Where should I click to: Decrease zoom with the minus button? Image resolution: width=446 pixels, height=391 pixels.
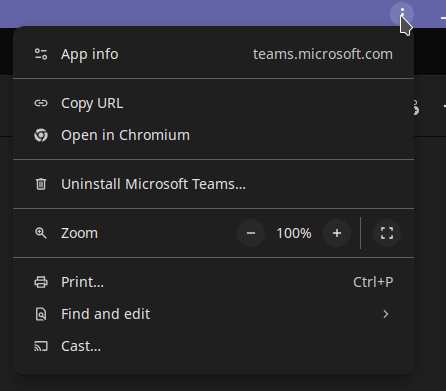(x=251, y=233)
